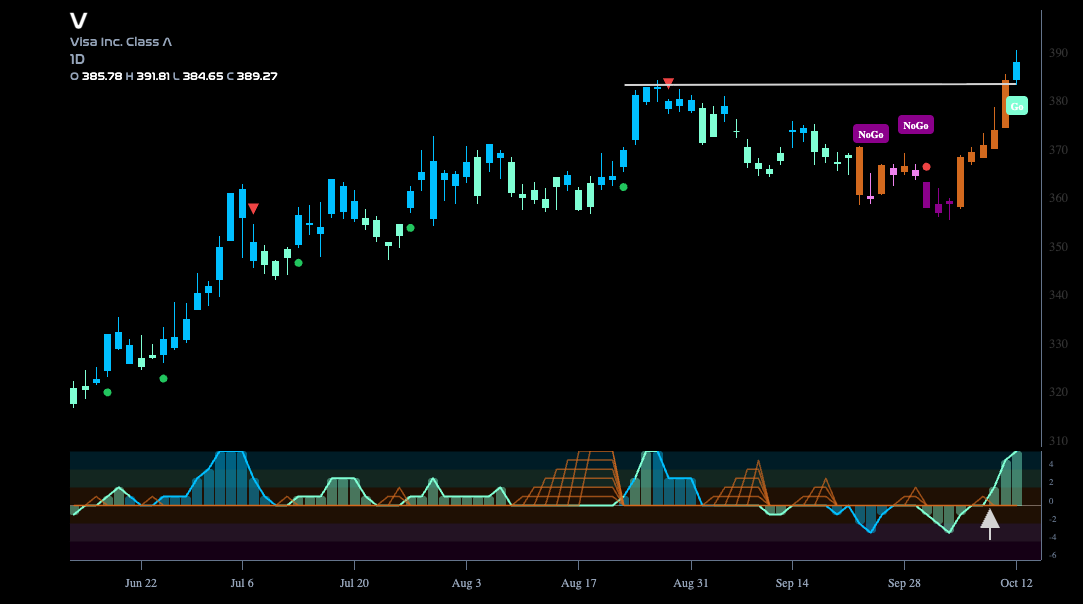
Task: Click the Aug 31 date label
Action: tap(691, 583)
